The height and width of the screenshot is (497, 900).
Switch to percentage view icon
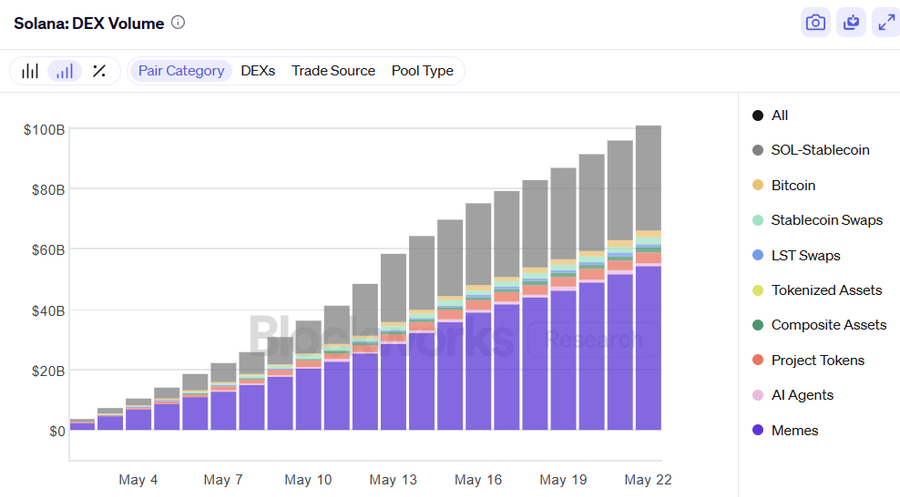pyautogui.click(x=99, y=71)
